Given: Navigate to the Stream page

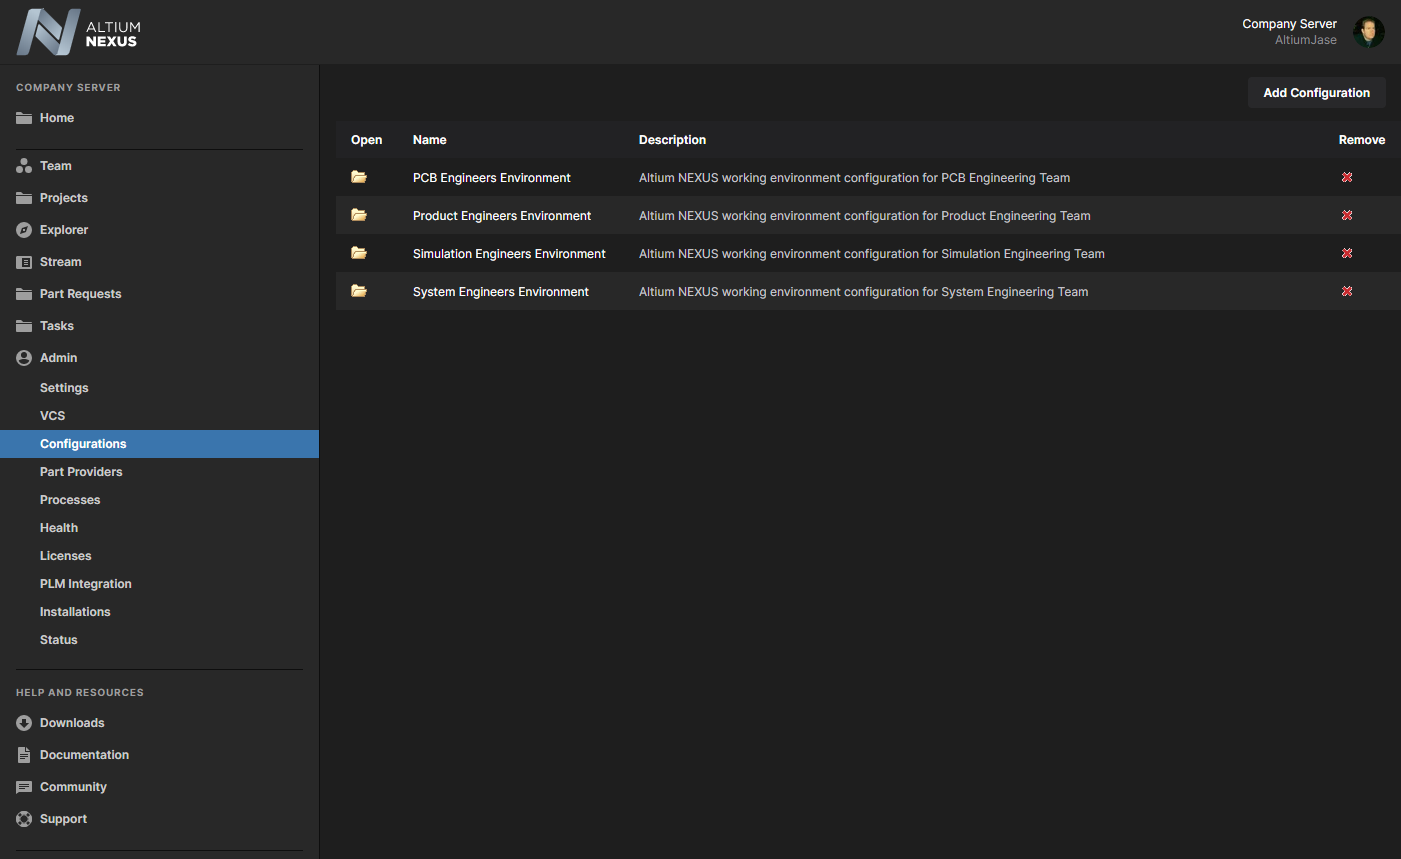Looking at the screenshot, I should point(61,262).
